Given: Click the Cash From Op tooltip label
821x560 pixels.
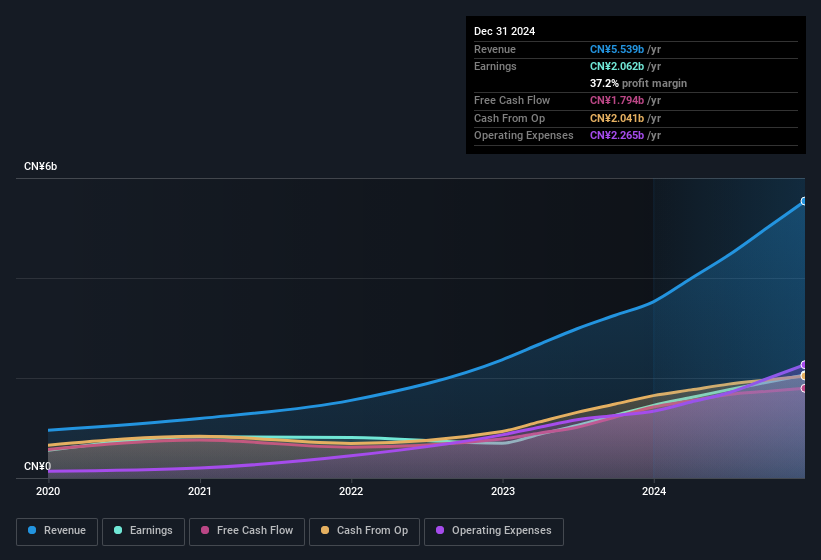Looking at the screenshot, I should coord(509,118).
